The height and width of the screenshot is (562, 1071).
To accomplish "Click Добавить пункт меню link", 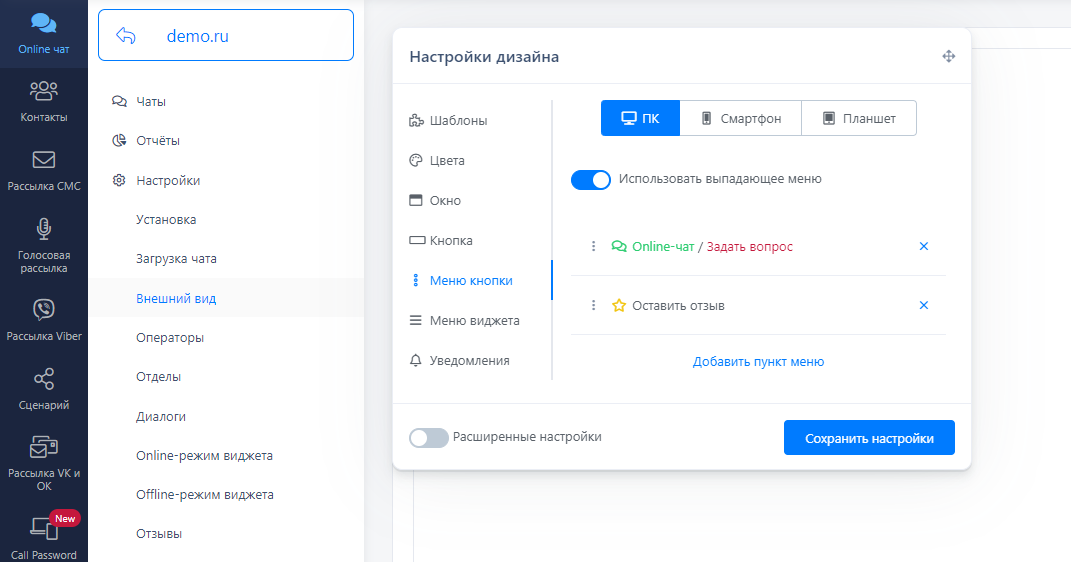I will (x=758, y=362).
